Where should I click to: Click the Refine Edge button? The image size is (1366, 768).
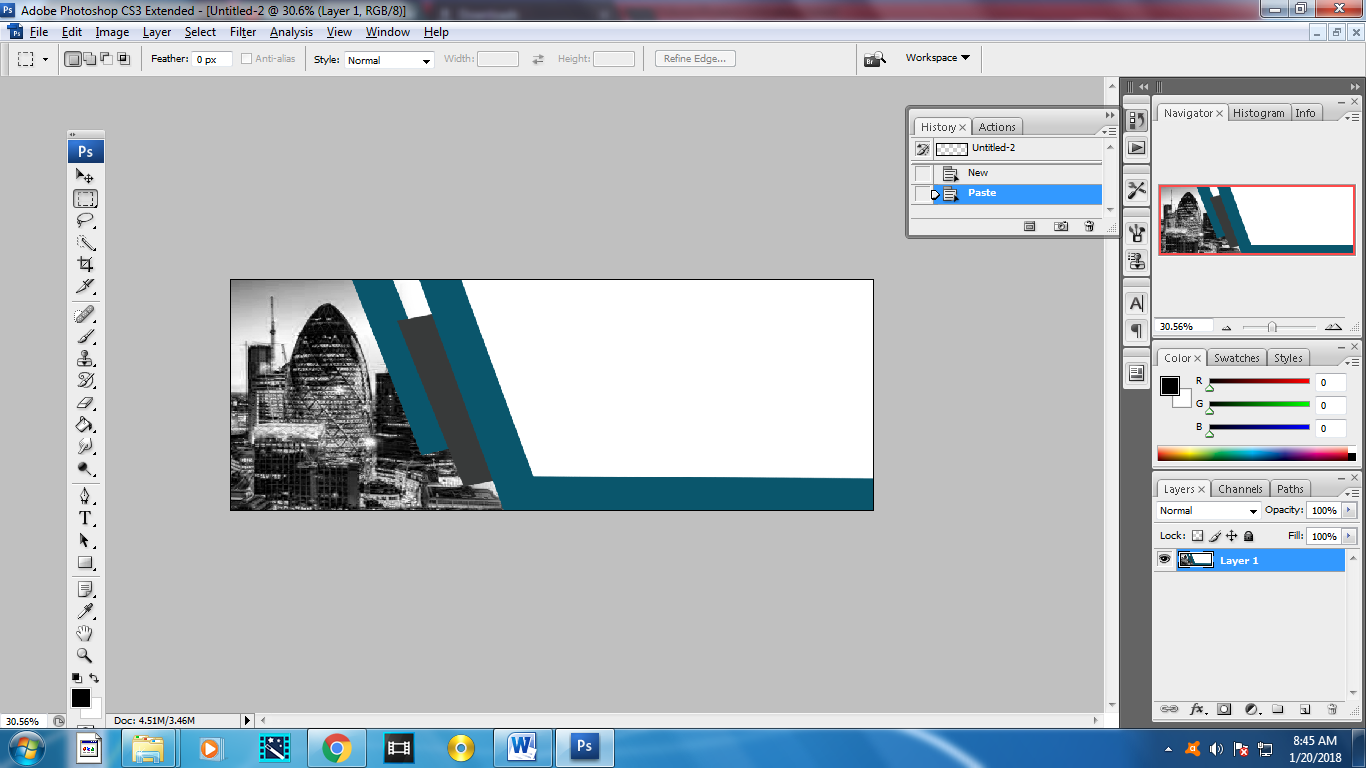point(695,59)
